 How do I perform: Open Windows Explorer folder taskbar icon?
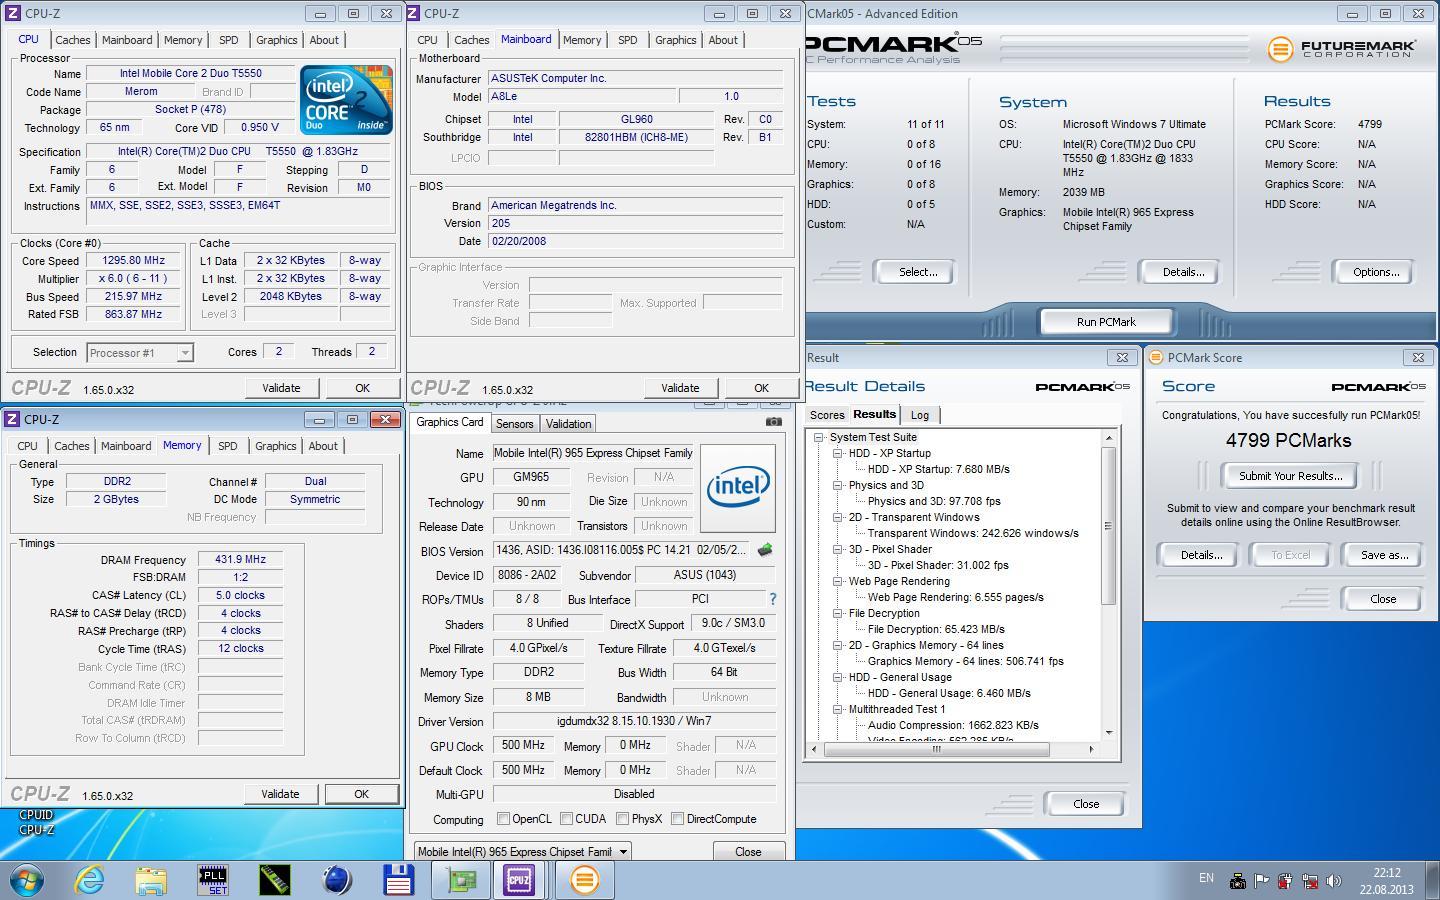[151, 880]
